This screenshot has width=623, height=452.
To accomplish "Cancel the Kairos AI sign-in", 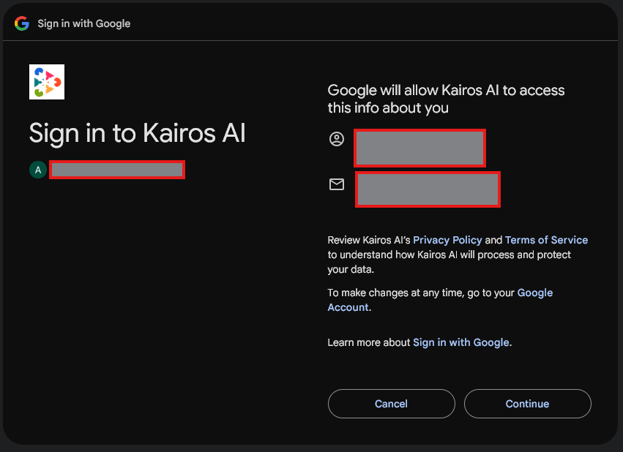I will 391,404.
